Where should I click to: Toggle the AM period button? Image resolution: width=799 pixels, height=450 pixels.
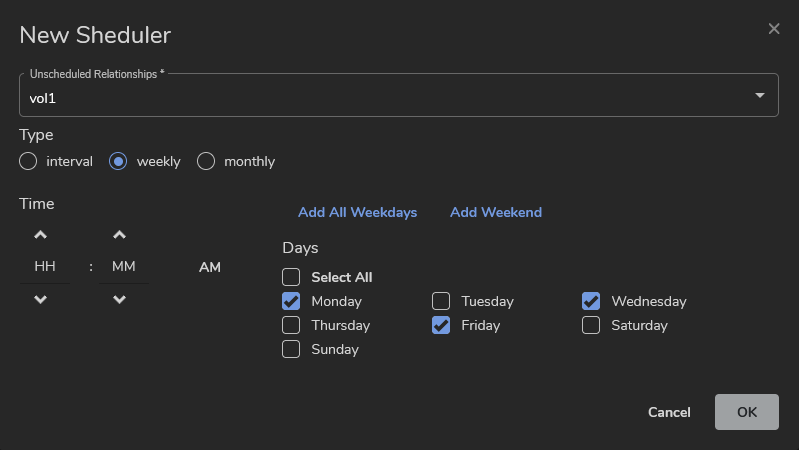(210, 267)
